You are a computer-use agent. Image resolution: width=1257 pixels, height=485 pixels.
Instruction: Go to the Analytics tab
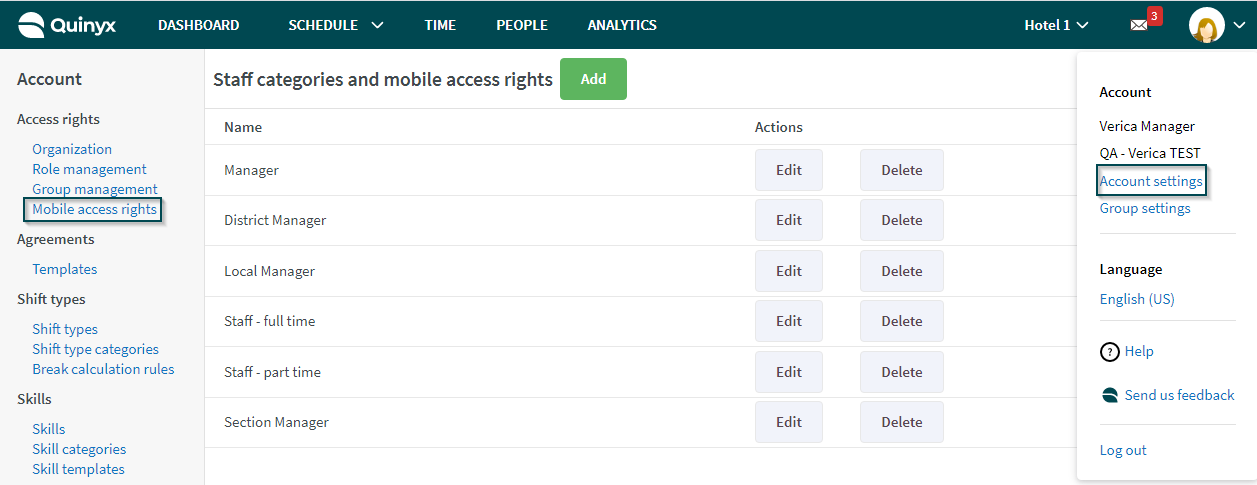622,25
